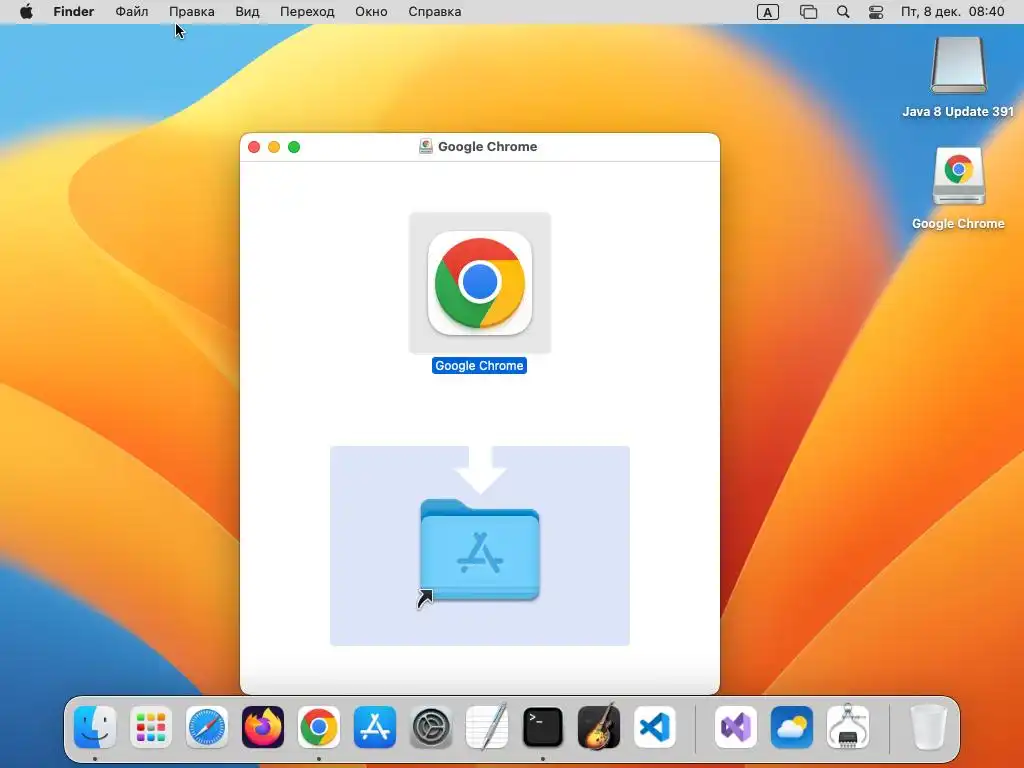This screenshot has height=768, width=1024.
Task: Open the Apple menu
Action: pos(26,12)
